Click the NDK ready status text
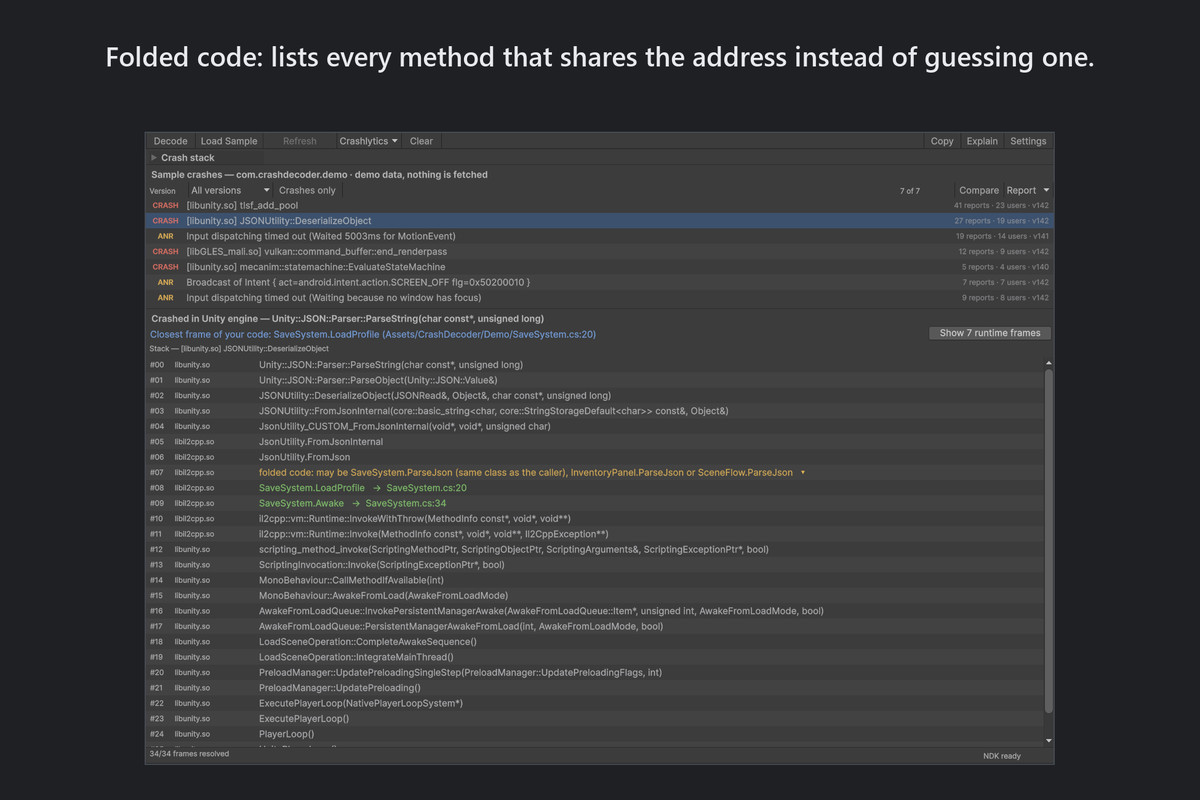Screen dimensions: 1200x800 tap(1002, 756)
